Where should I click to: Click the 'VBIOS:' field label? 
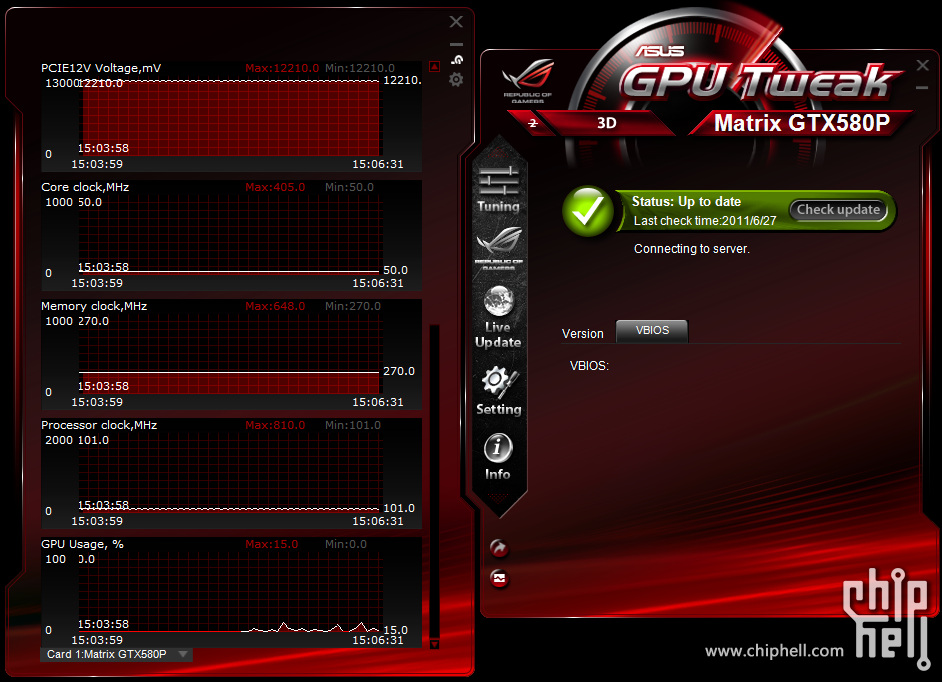589,365
